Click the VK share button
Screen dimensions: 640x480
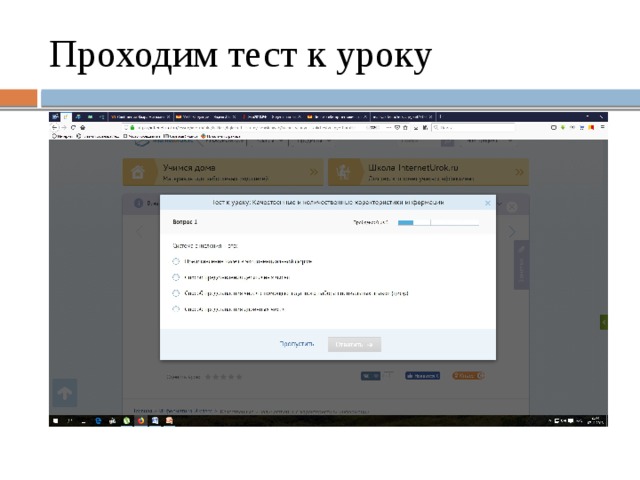point(371,376)
